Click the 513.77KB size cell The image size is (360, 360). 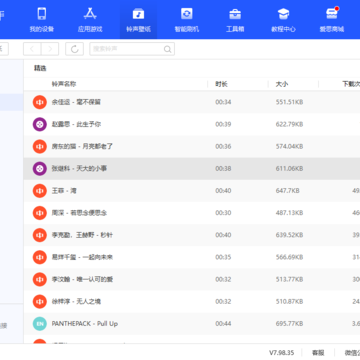(x=289, y=279)
